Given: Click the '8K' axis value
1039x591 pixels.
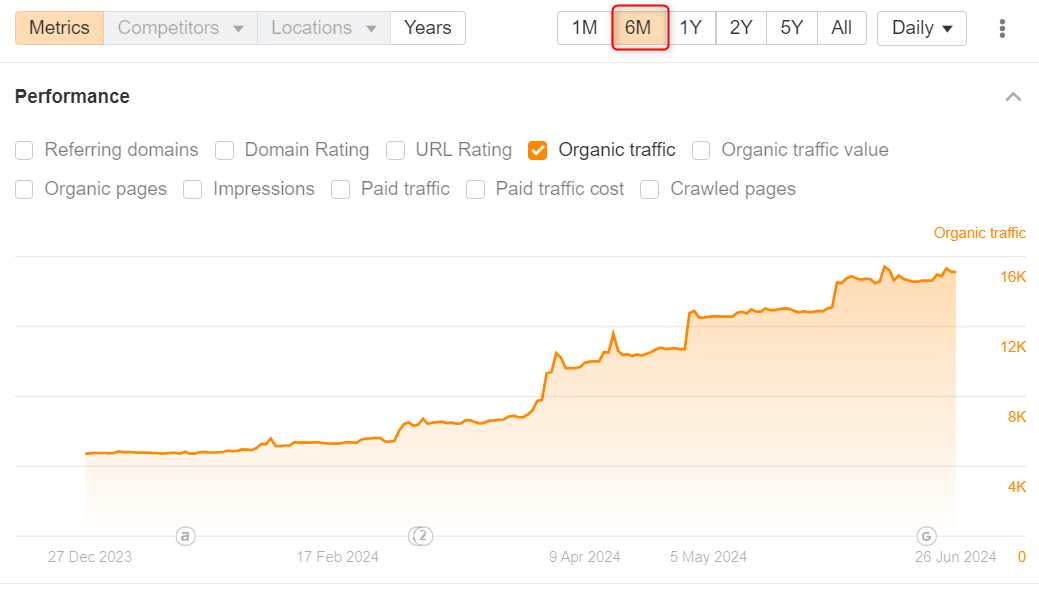Looking at the screenshot, I should pyautogui.click(x=1017, y=417).
